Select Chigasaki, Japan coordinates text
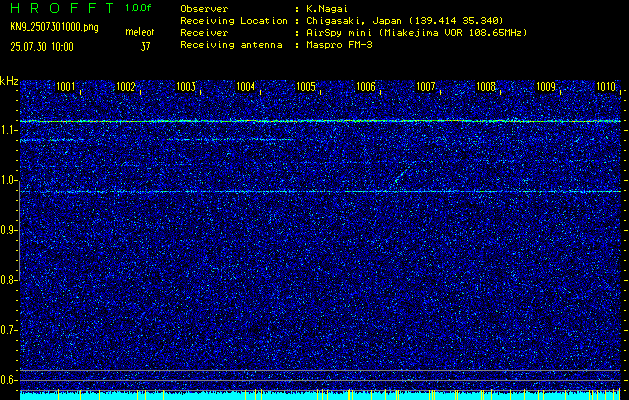The height and width of the screenshot is (400, 629). coord(404,21)
